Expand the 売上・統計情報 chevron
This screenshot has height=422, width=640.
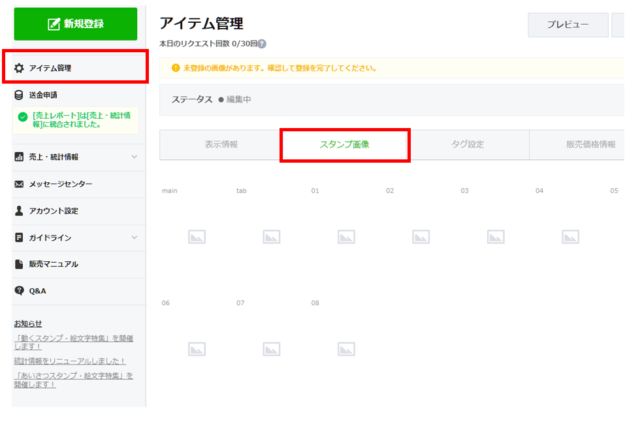(134, 157)
